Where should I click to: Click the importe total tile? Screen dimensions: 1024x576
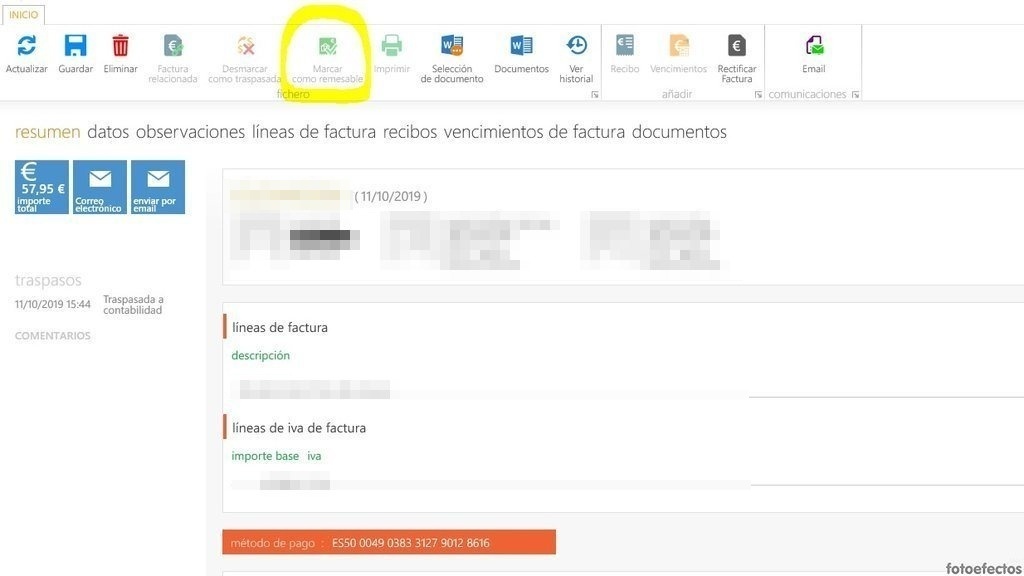41,187
